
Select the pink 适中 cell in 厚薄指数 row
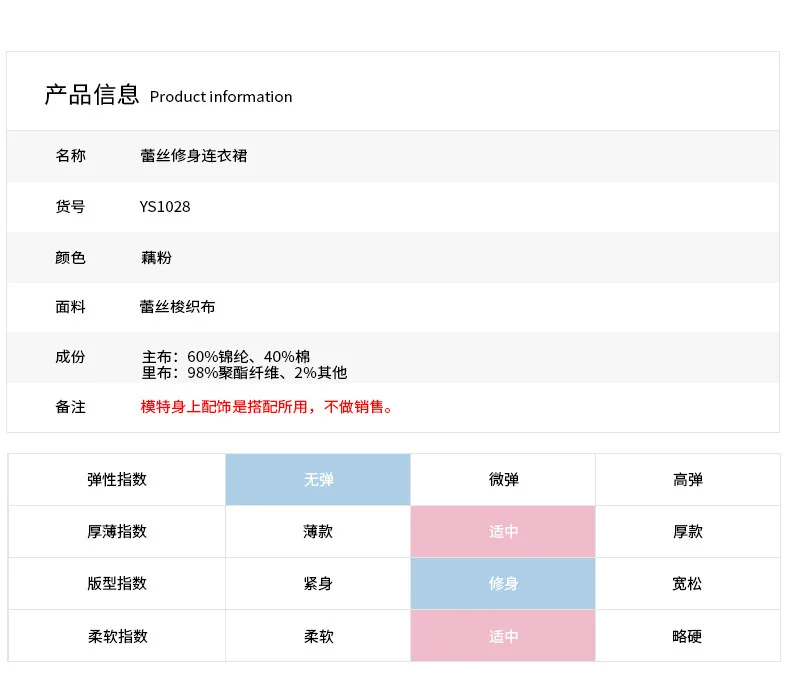pyautogui.click(x=503, y=531)
